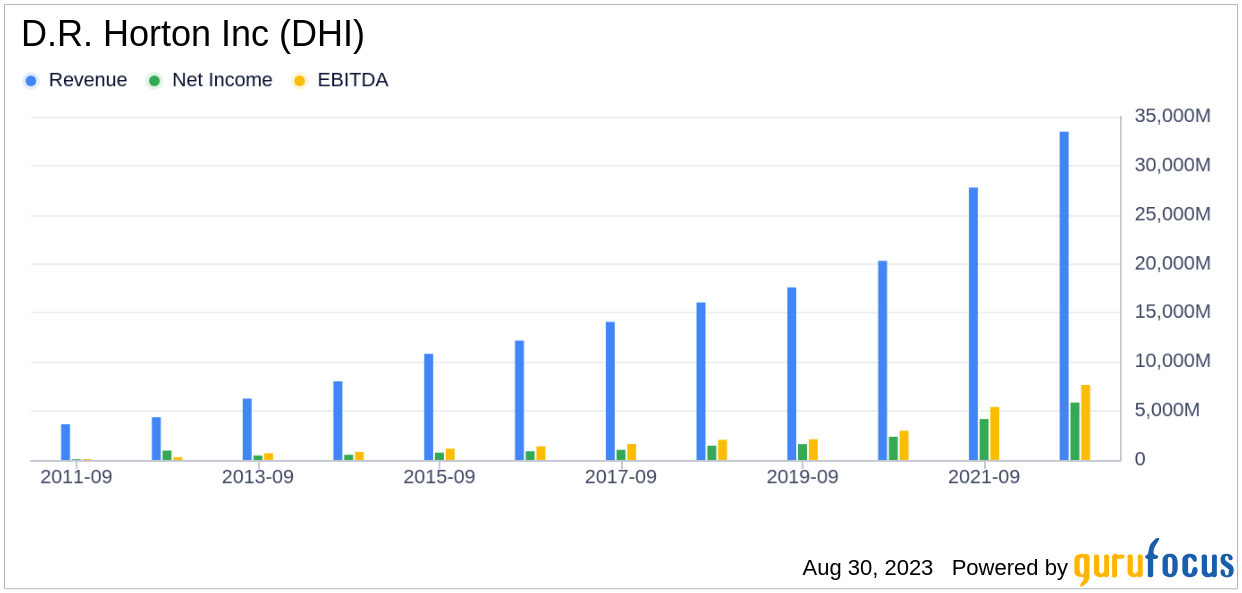
Task: Open the GuruFocus logo link
Action: pyautogui.click(x=1154, y=561)
